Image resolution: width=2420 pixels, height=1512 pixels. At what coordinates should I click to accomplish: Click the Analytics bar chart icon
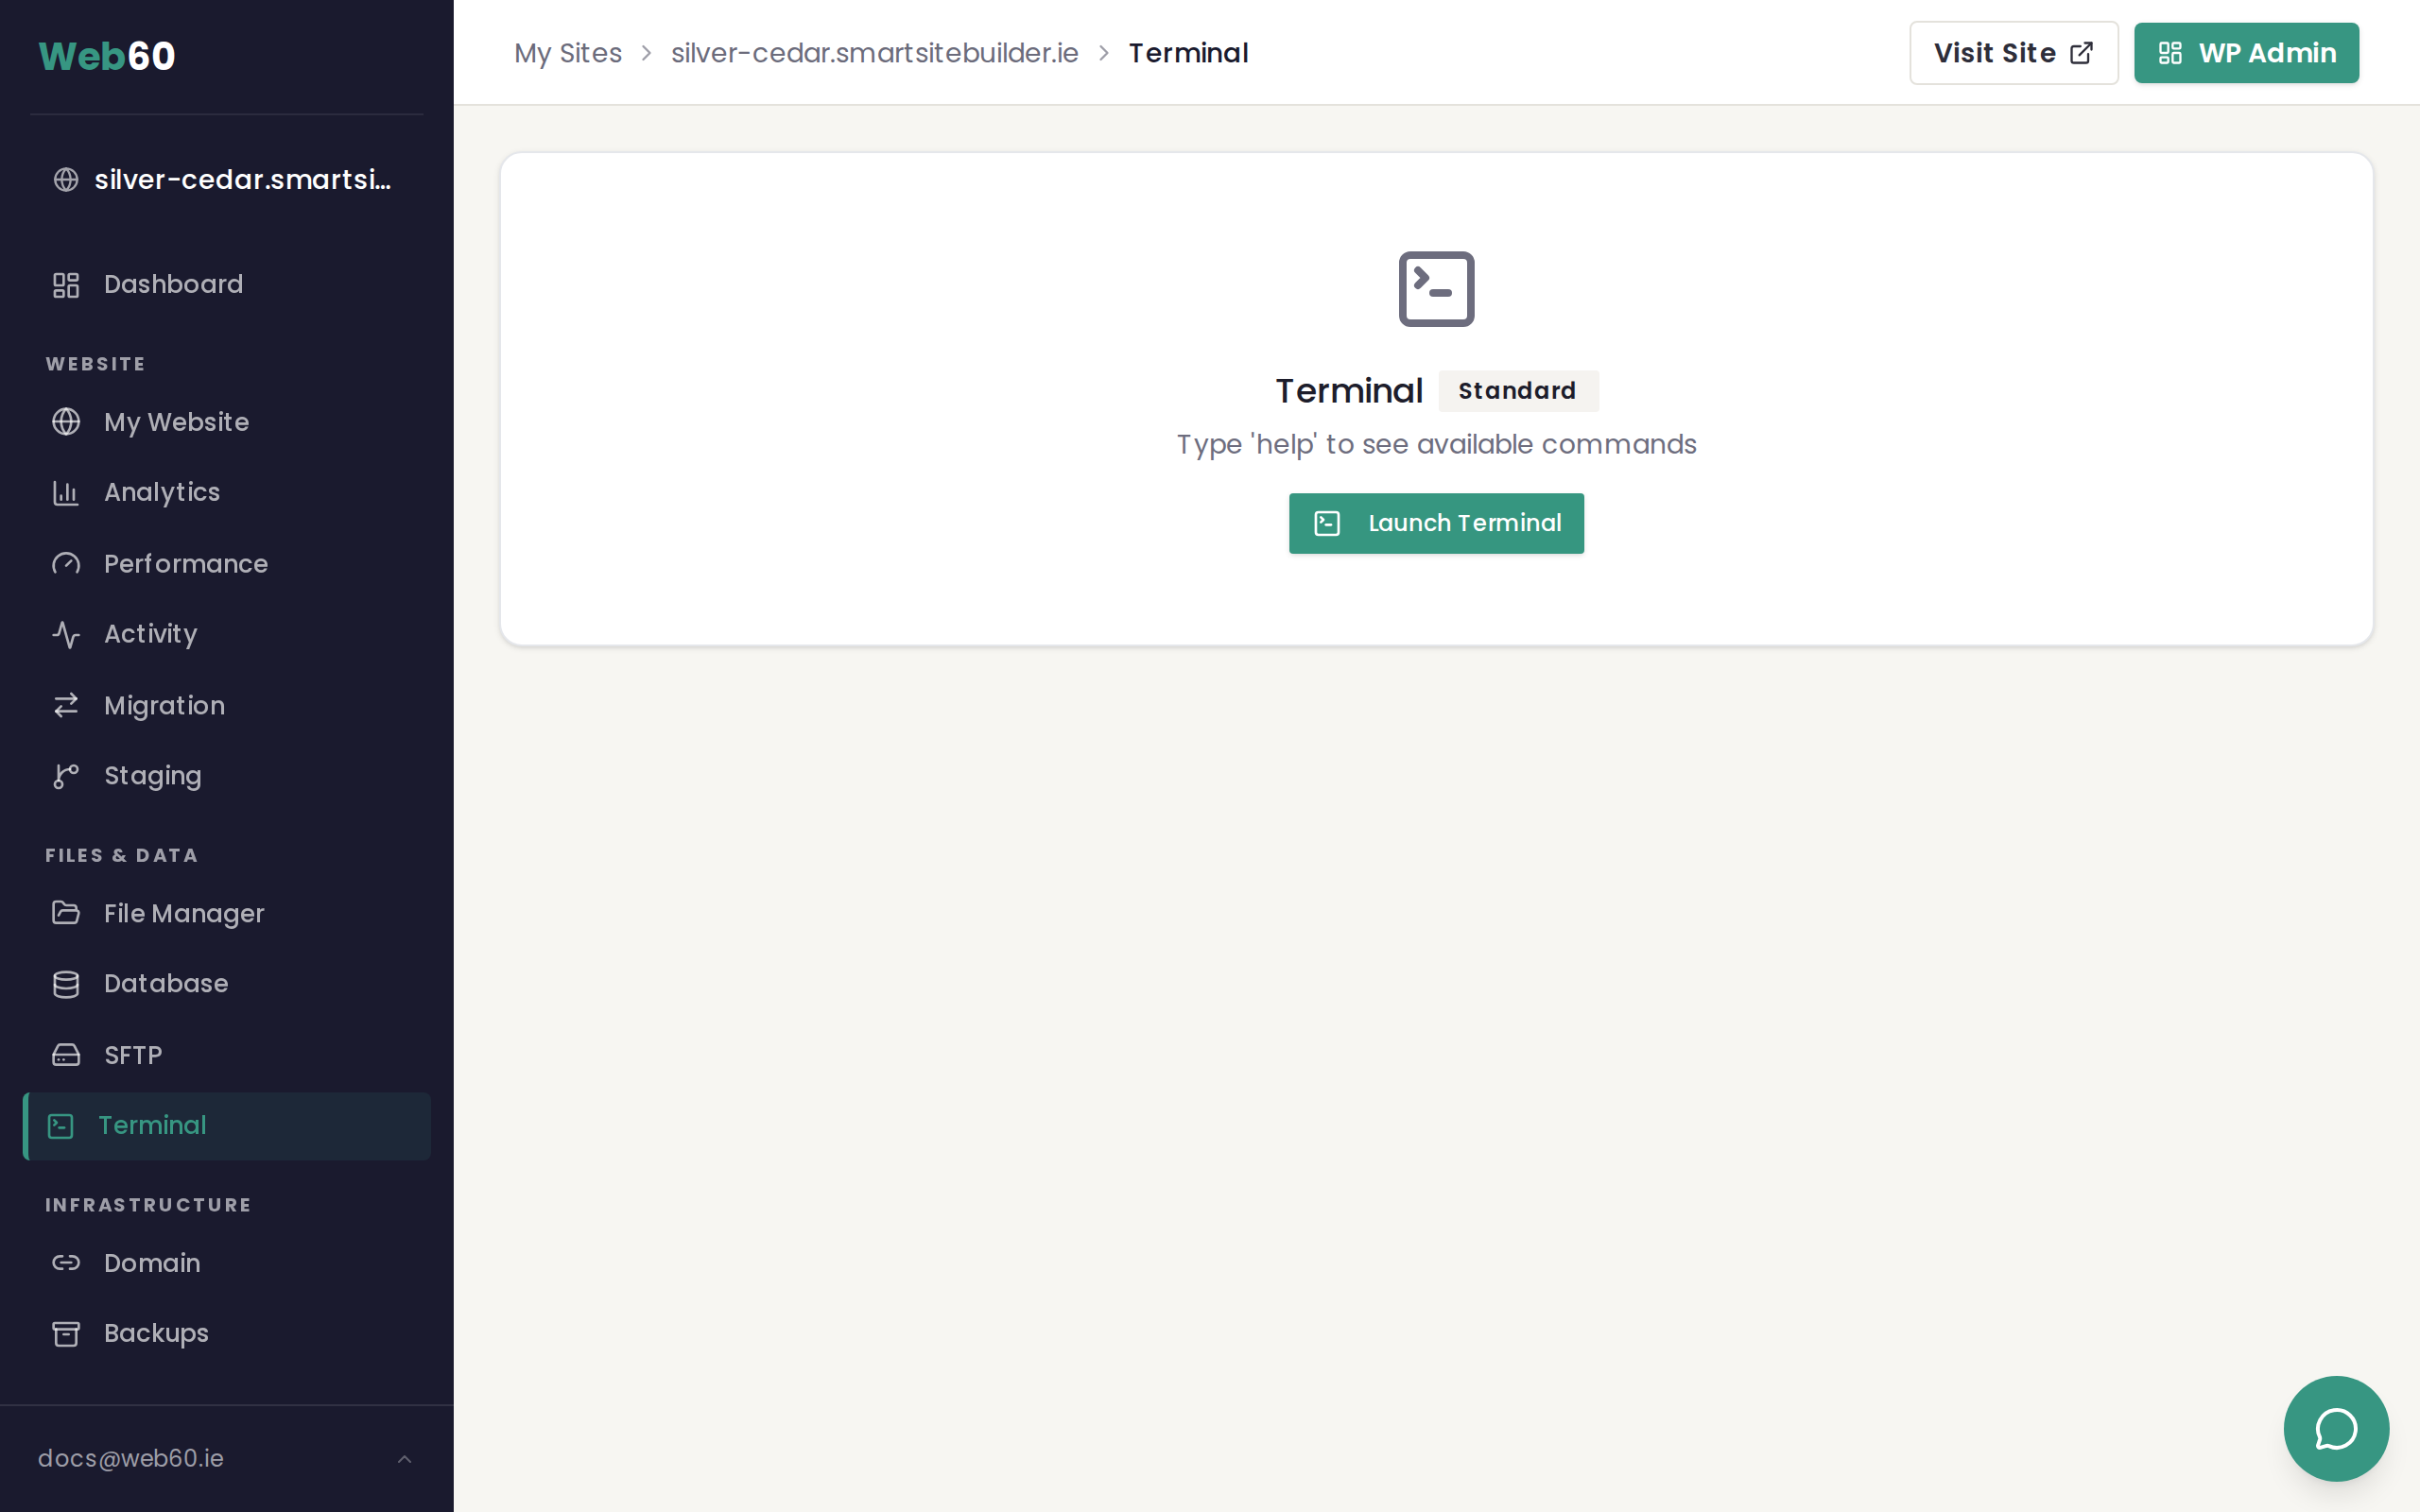pyautogui.click(x=66, y=493)
